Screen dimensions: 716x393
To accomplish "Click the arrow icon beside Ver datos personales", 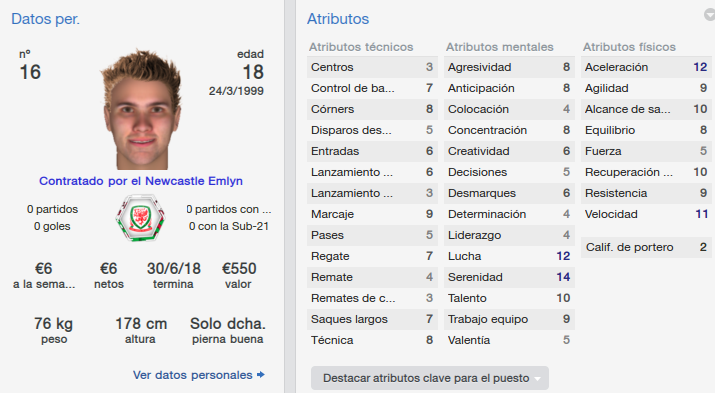I will [261, 375].
